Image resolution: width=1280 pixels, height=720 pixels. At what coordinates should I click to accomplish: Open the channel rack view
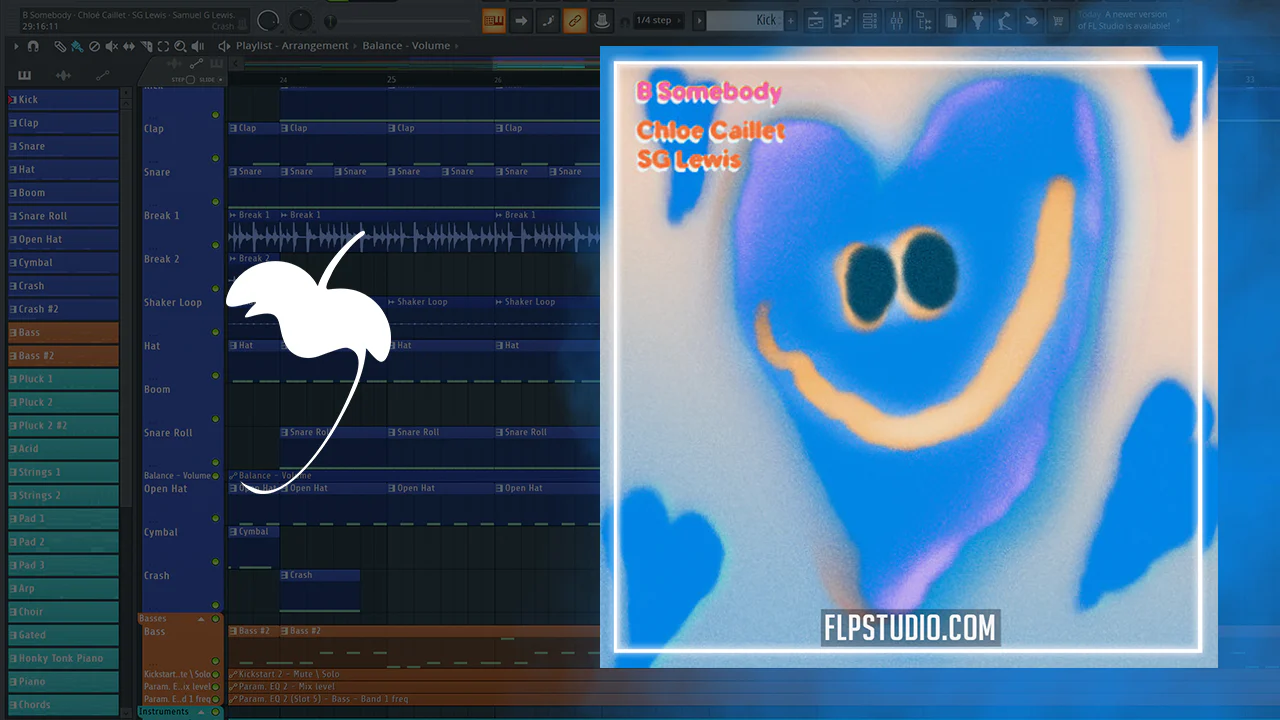coord(870,20)
